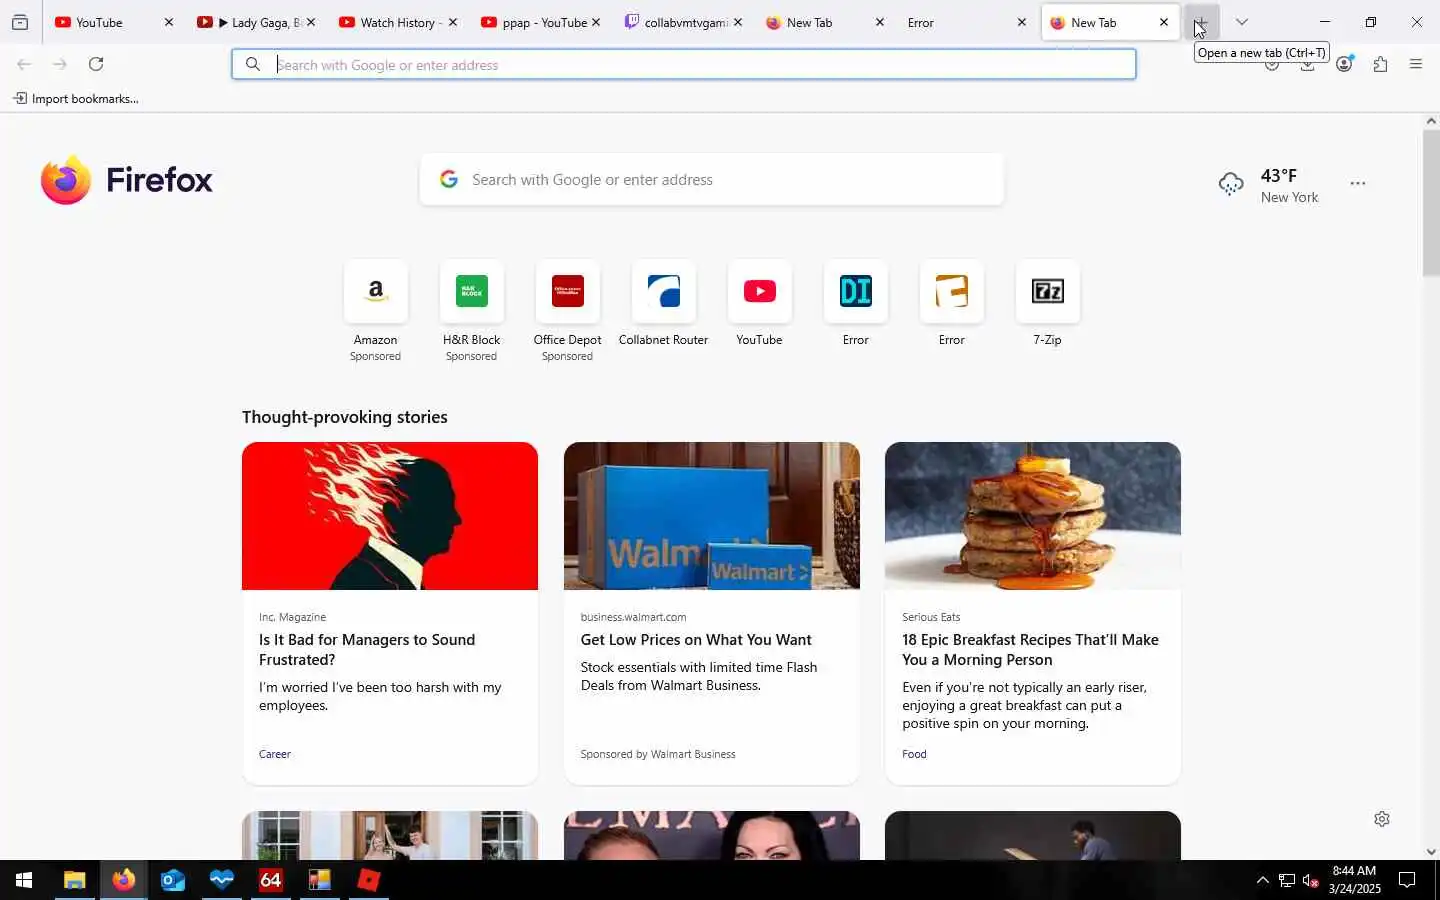Open the Roblox taskbar icon

tap(369, 880)
